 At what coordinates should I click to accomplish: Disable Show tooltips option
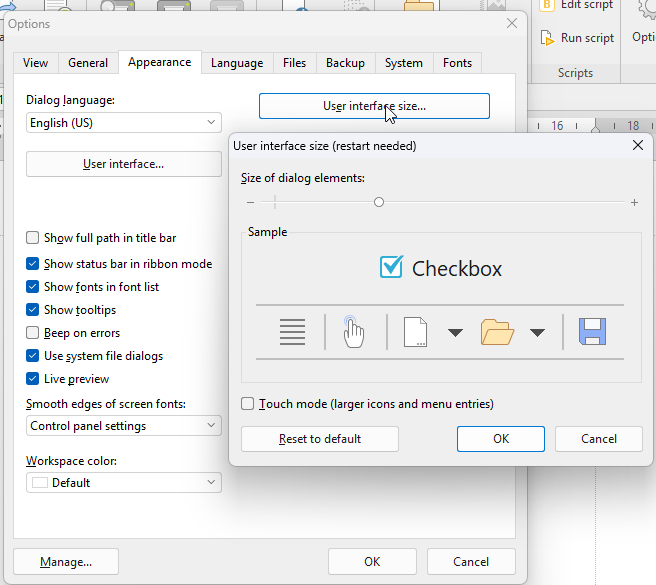point(34,310)
